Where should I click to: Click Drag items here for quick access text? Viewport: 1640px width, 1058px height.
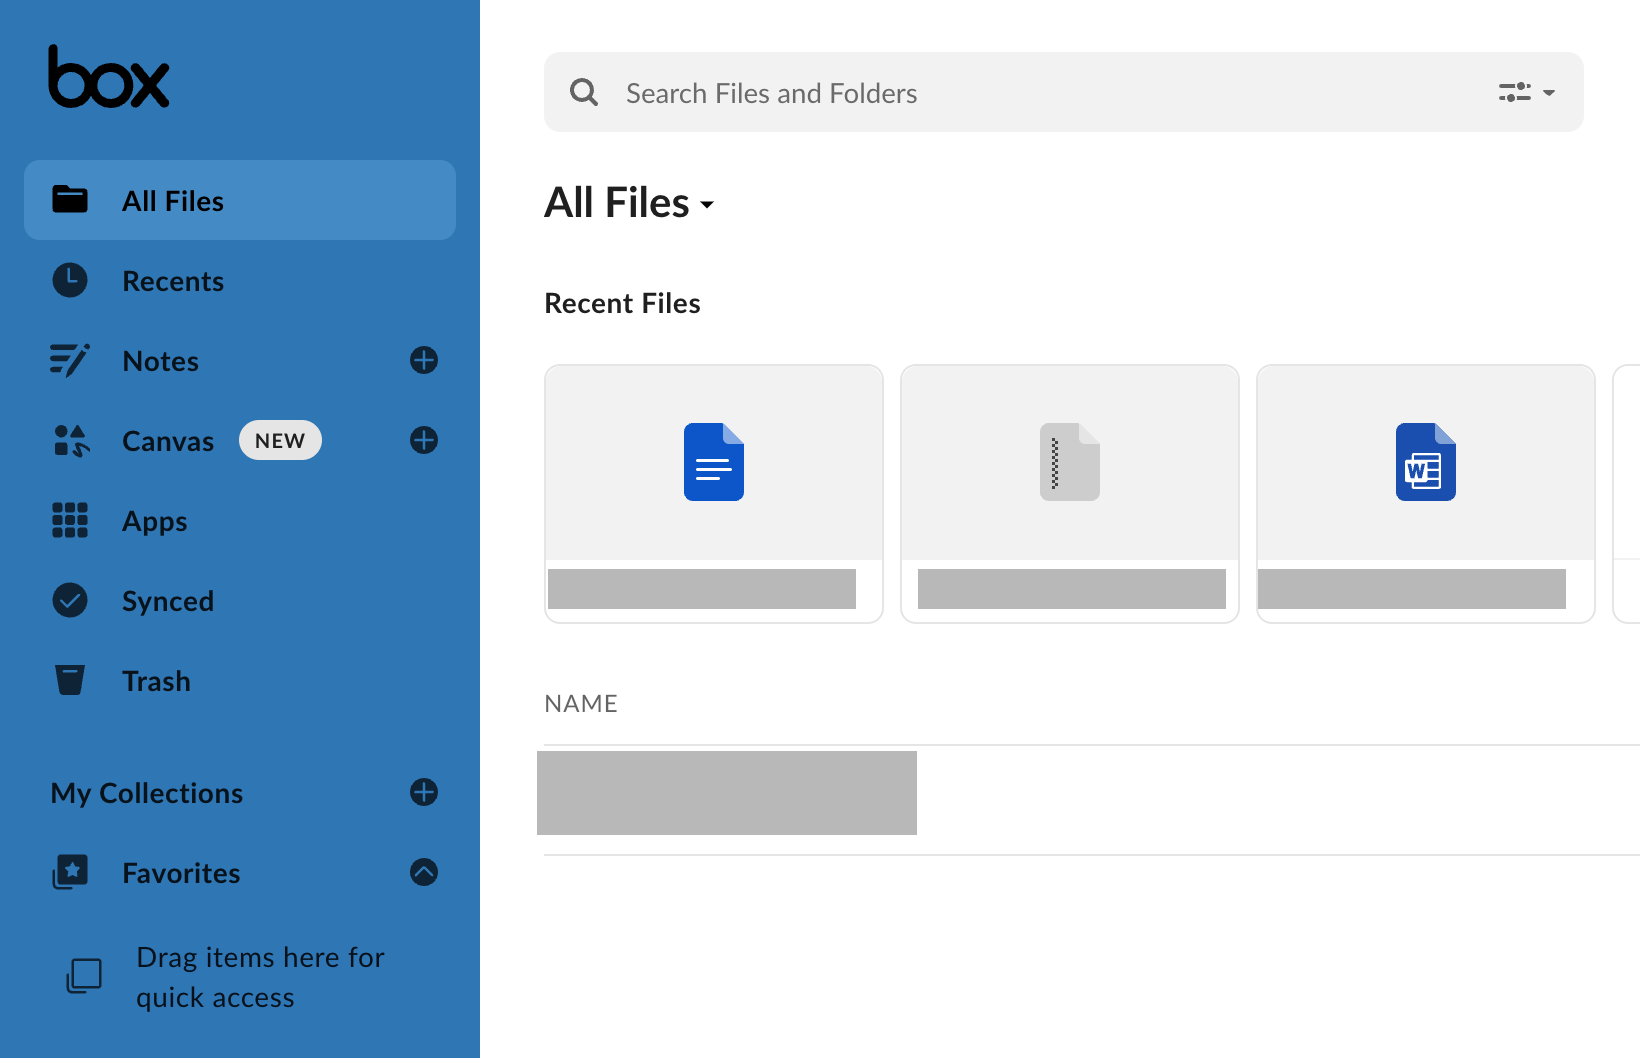pyautogui.click(x=260, y=977)
